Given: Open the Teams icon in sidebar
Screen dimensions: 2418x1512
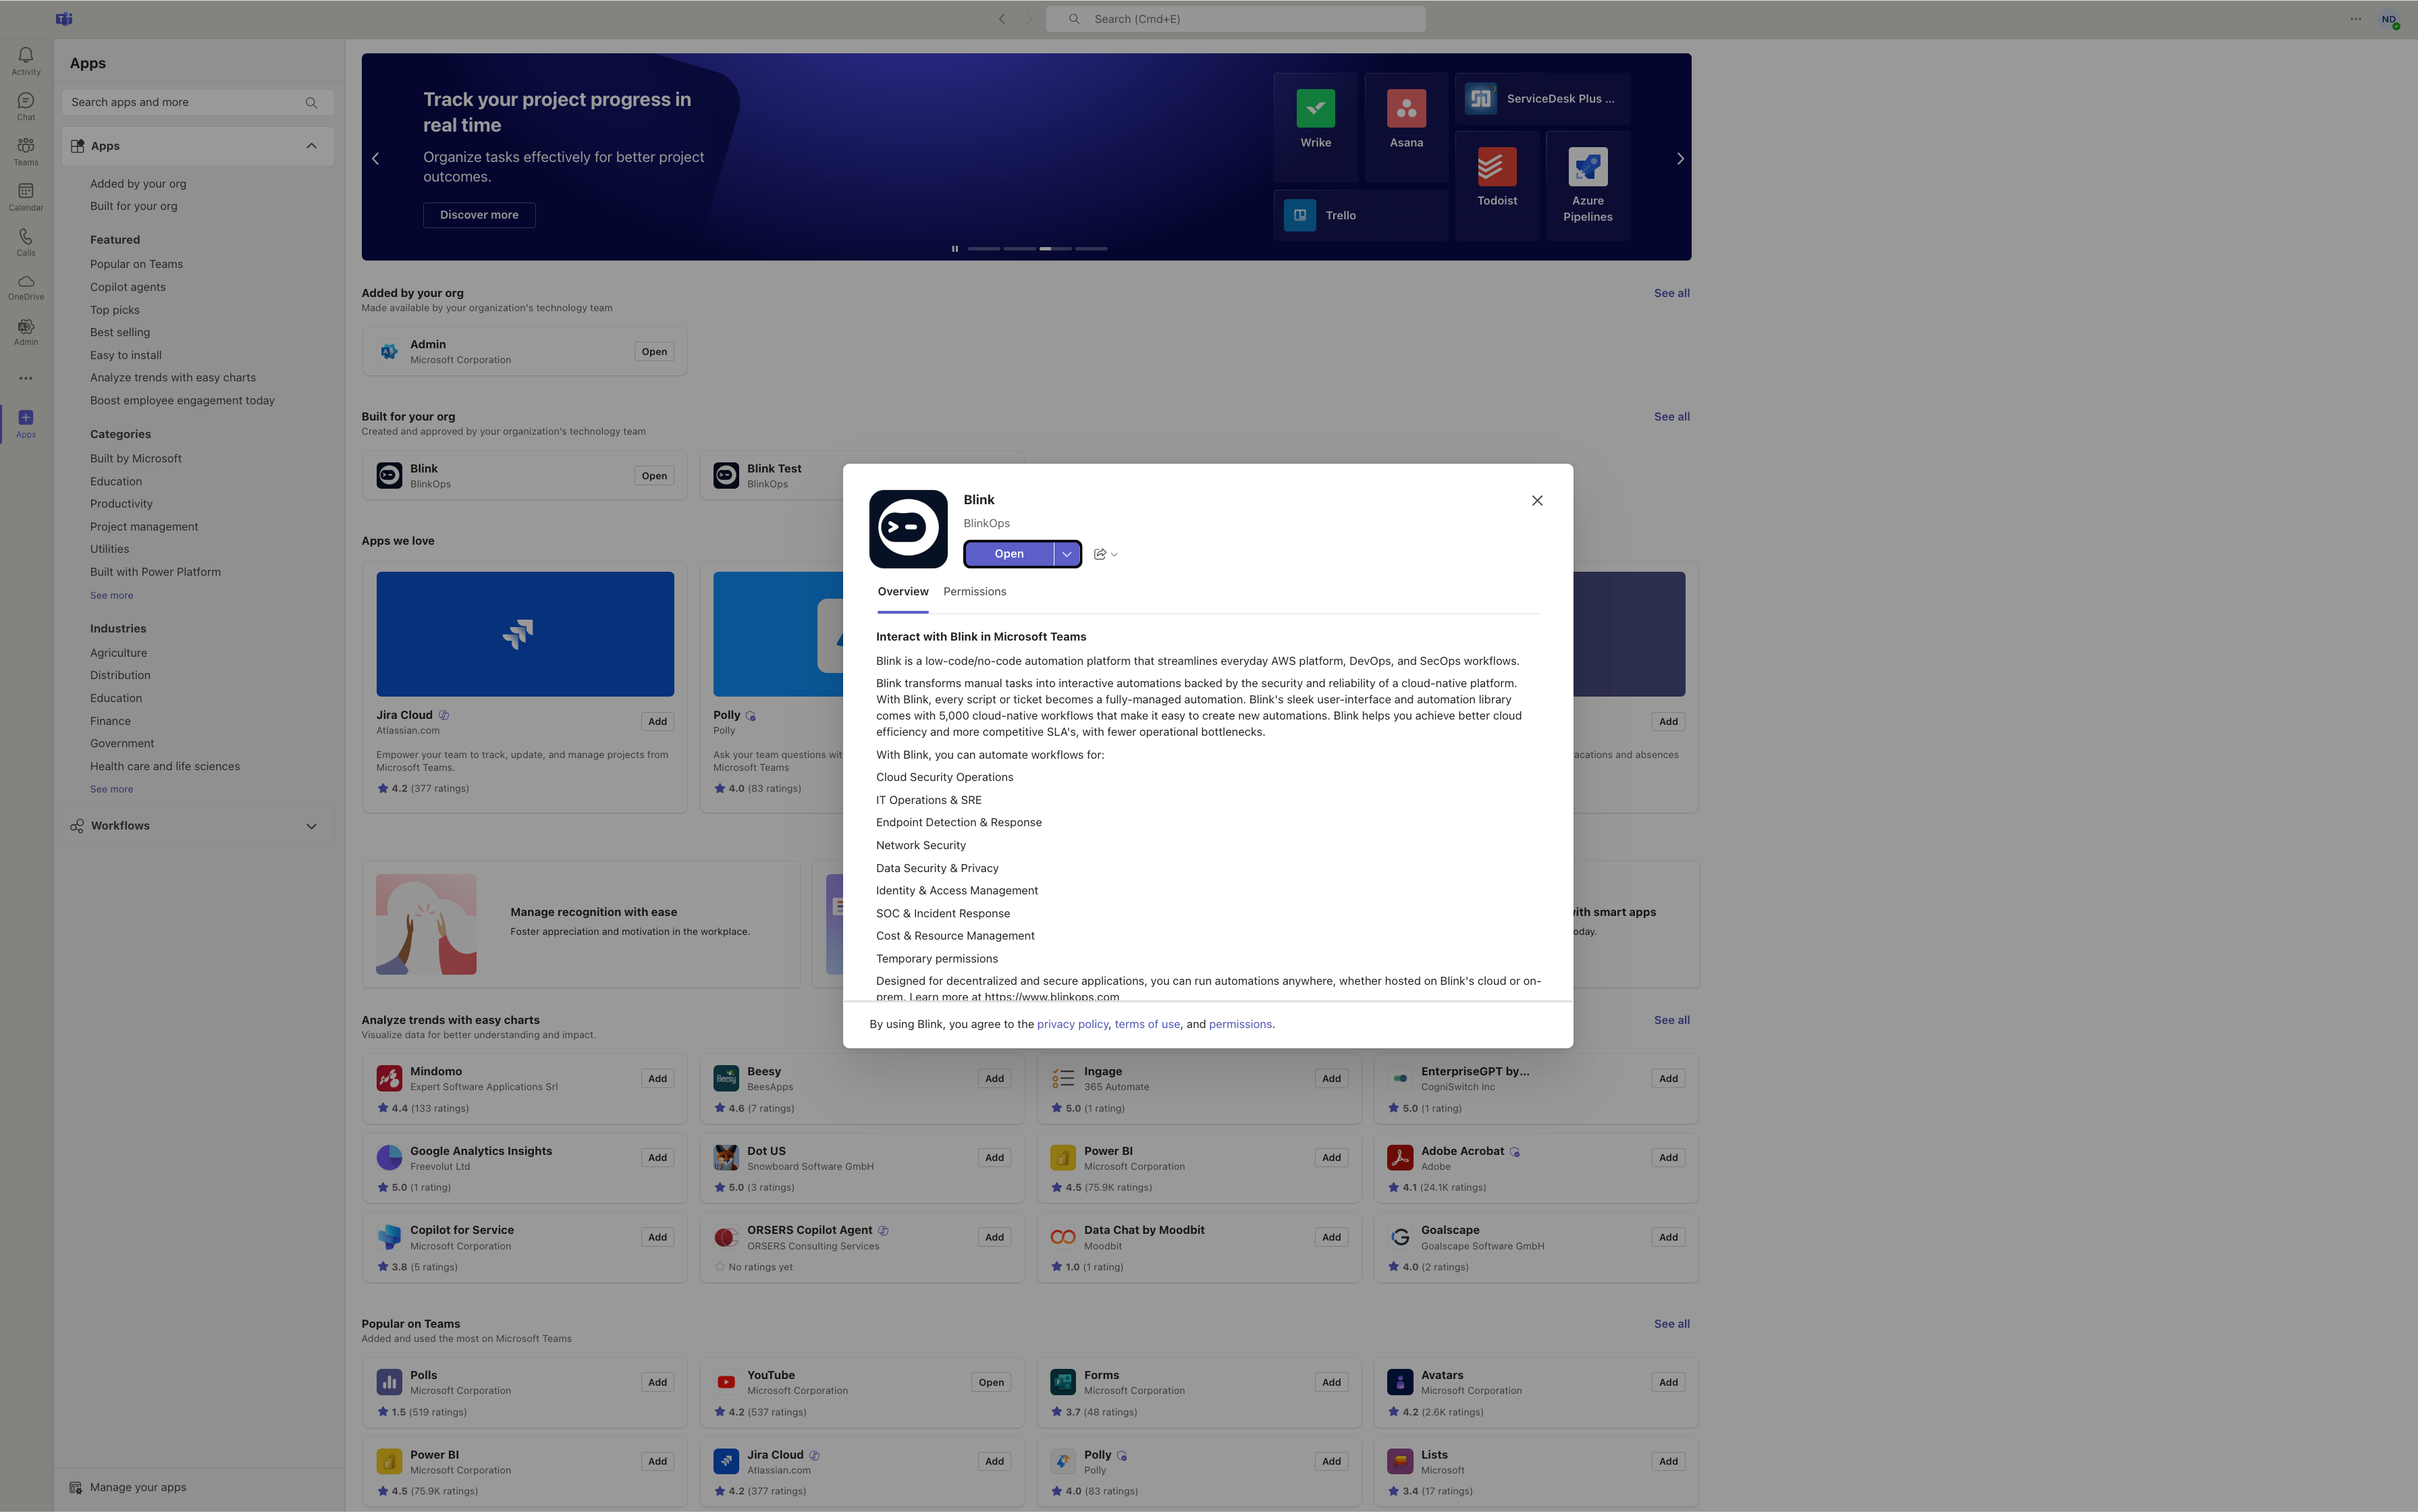Looking at the screenshot, I should click(x=26, y=151).
